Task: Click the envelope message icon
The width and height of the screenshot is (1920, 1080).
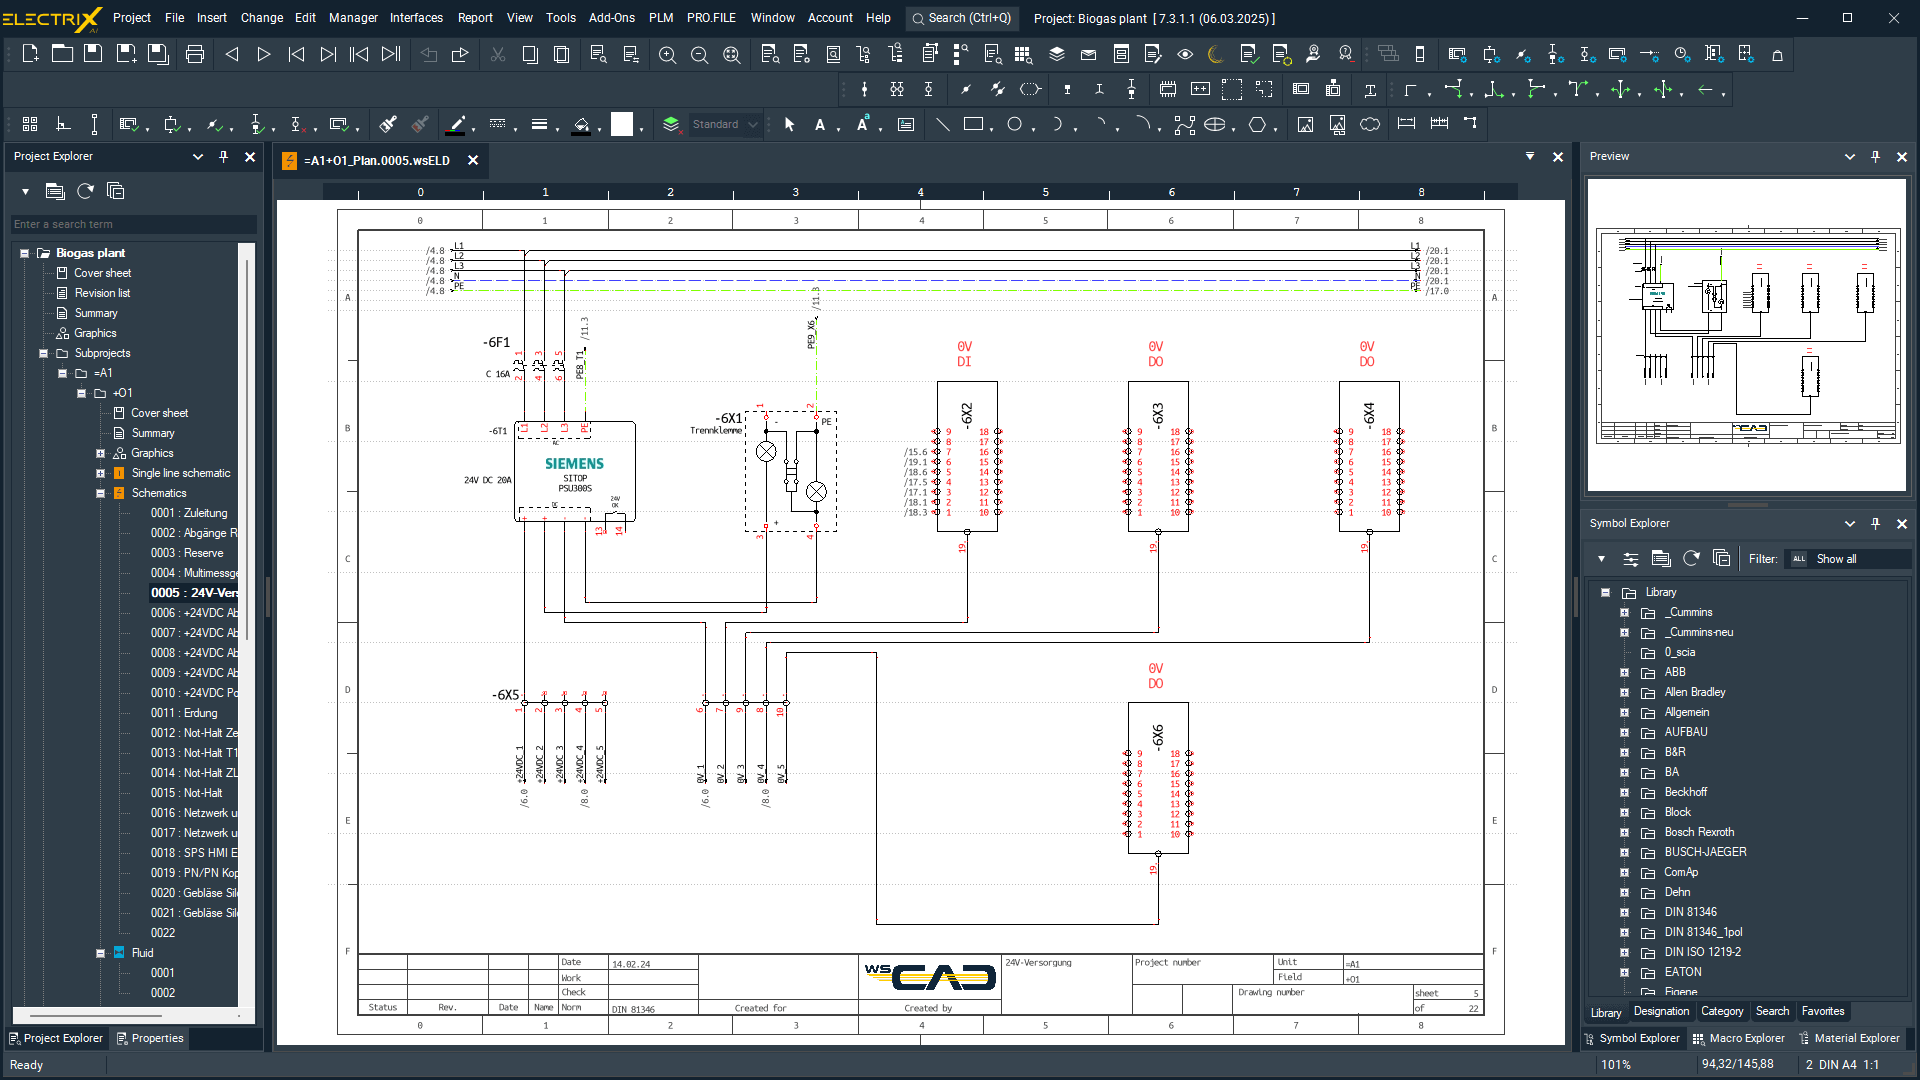Action: [1089, 54]
